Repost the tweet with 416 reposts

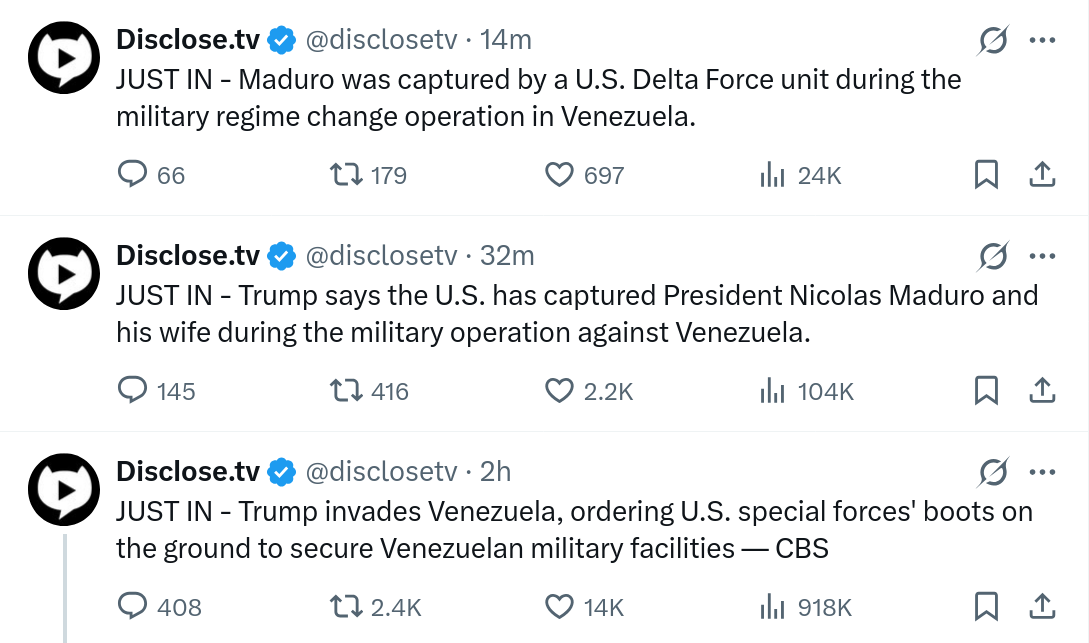point(345,391)
